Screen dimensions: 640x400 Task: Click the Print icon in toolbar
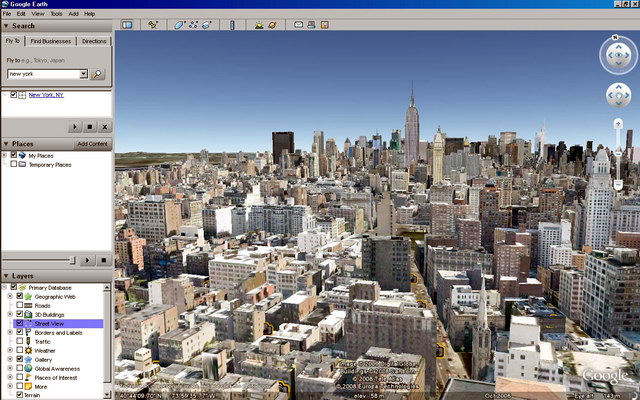click(311, 25)
